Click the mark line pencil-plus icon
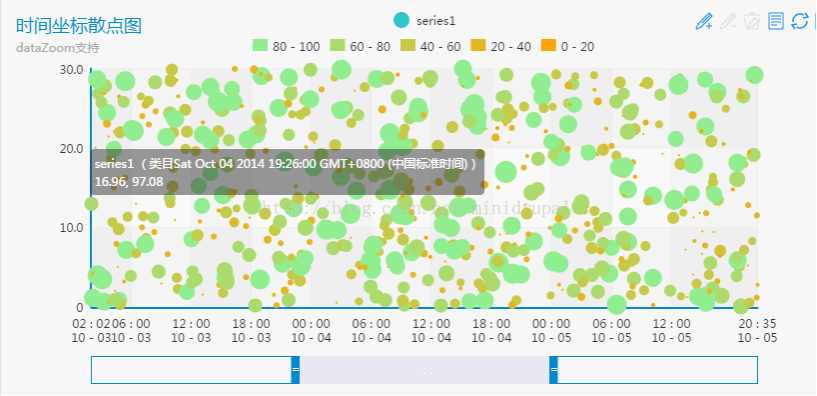817x396 pixels. pyautogui.click(x=704, y=21)
